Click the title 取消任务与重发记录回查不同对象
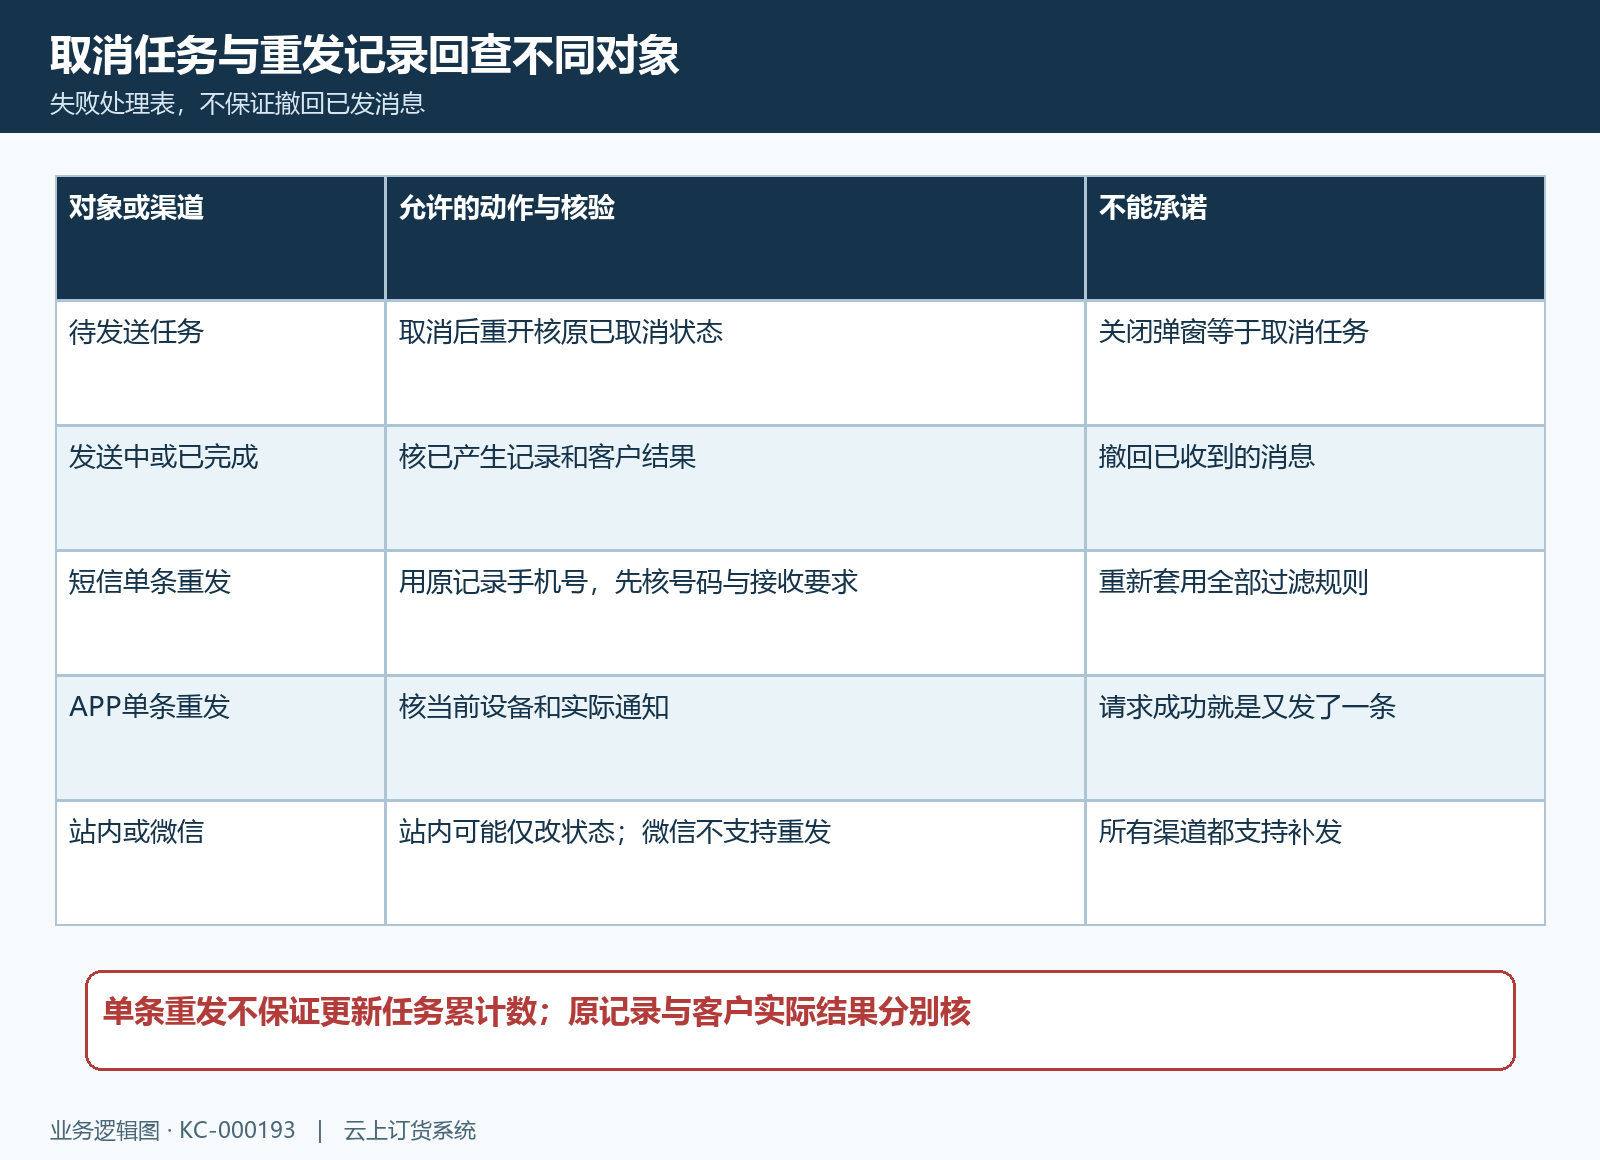1600x1160 pixels. pyautogui.click(x=365, y=55)
